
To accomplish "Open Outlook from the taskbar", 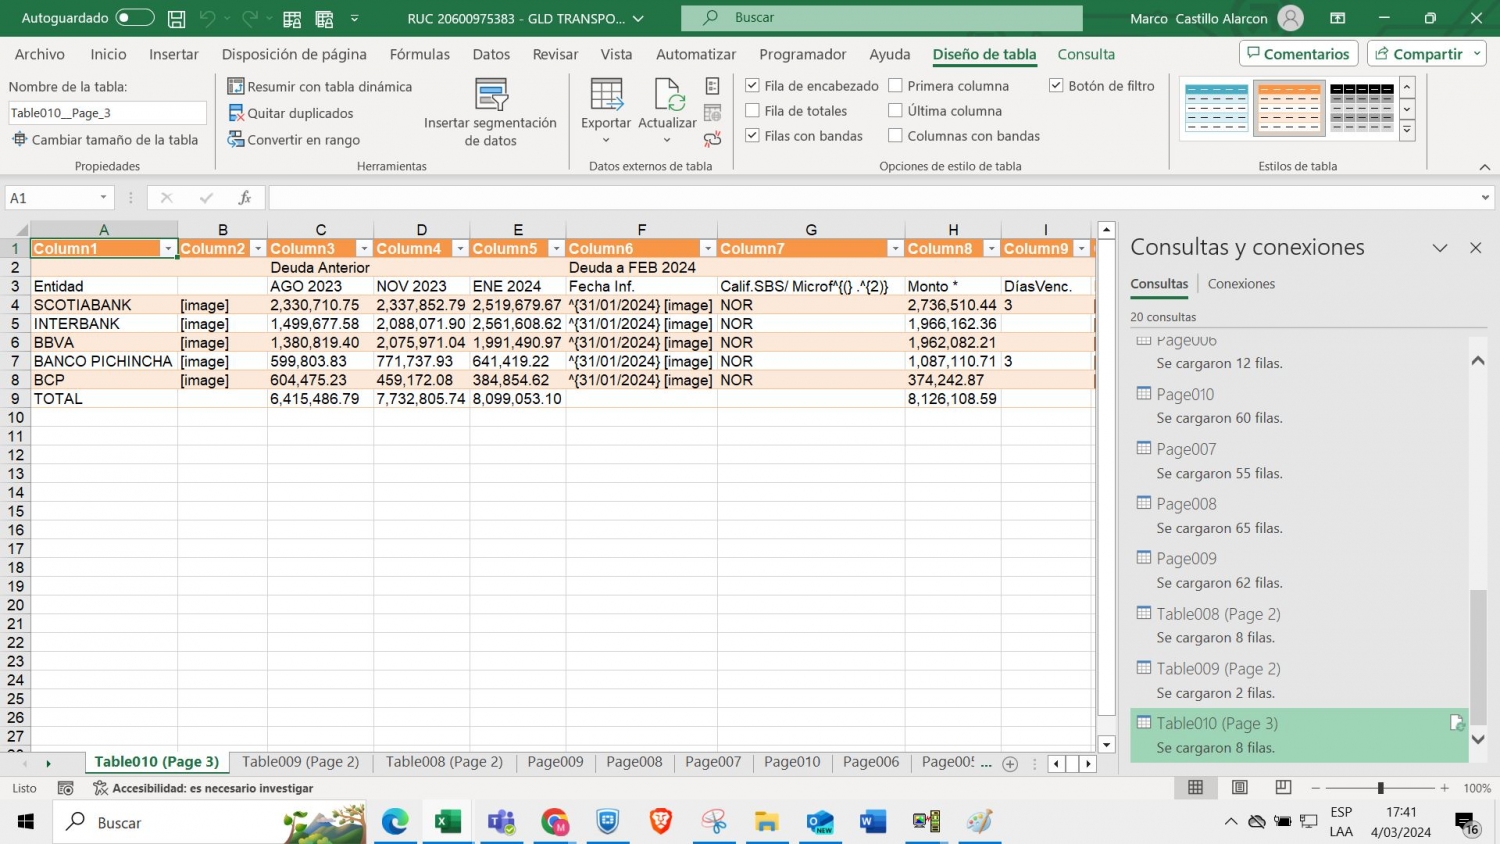I will click(820, 822).
